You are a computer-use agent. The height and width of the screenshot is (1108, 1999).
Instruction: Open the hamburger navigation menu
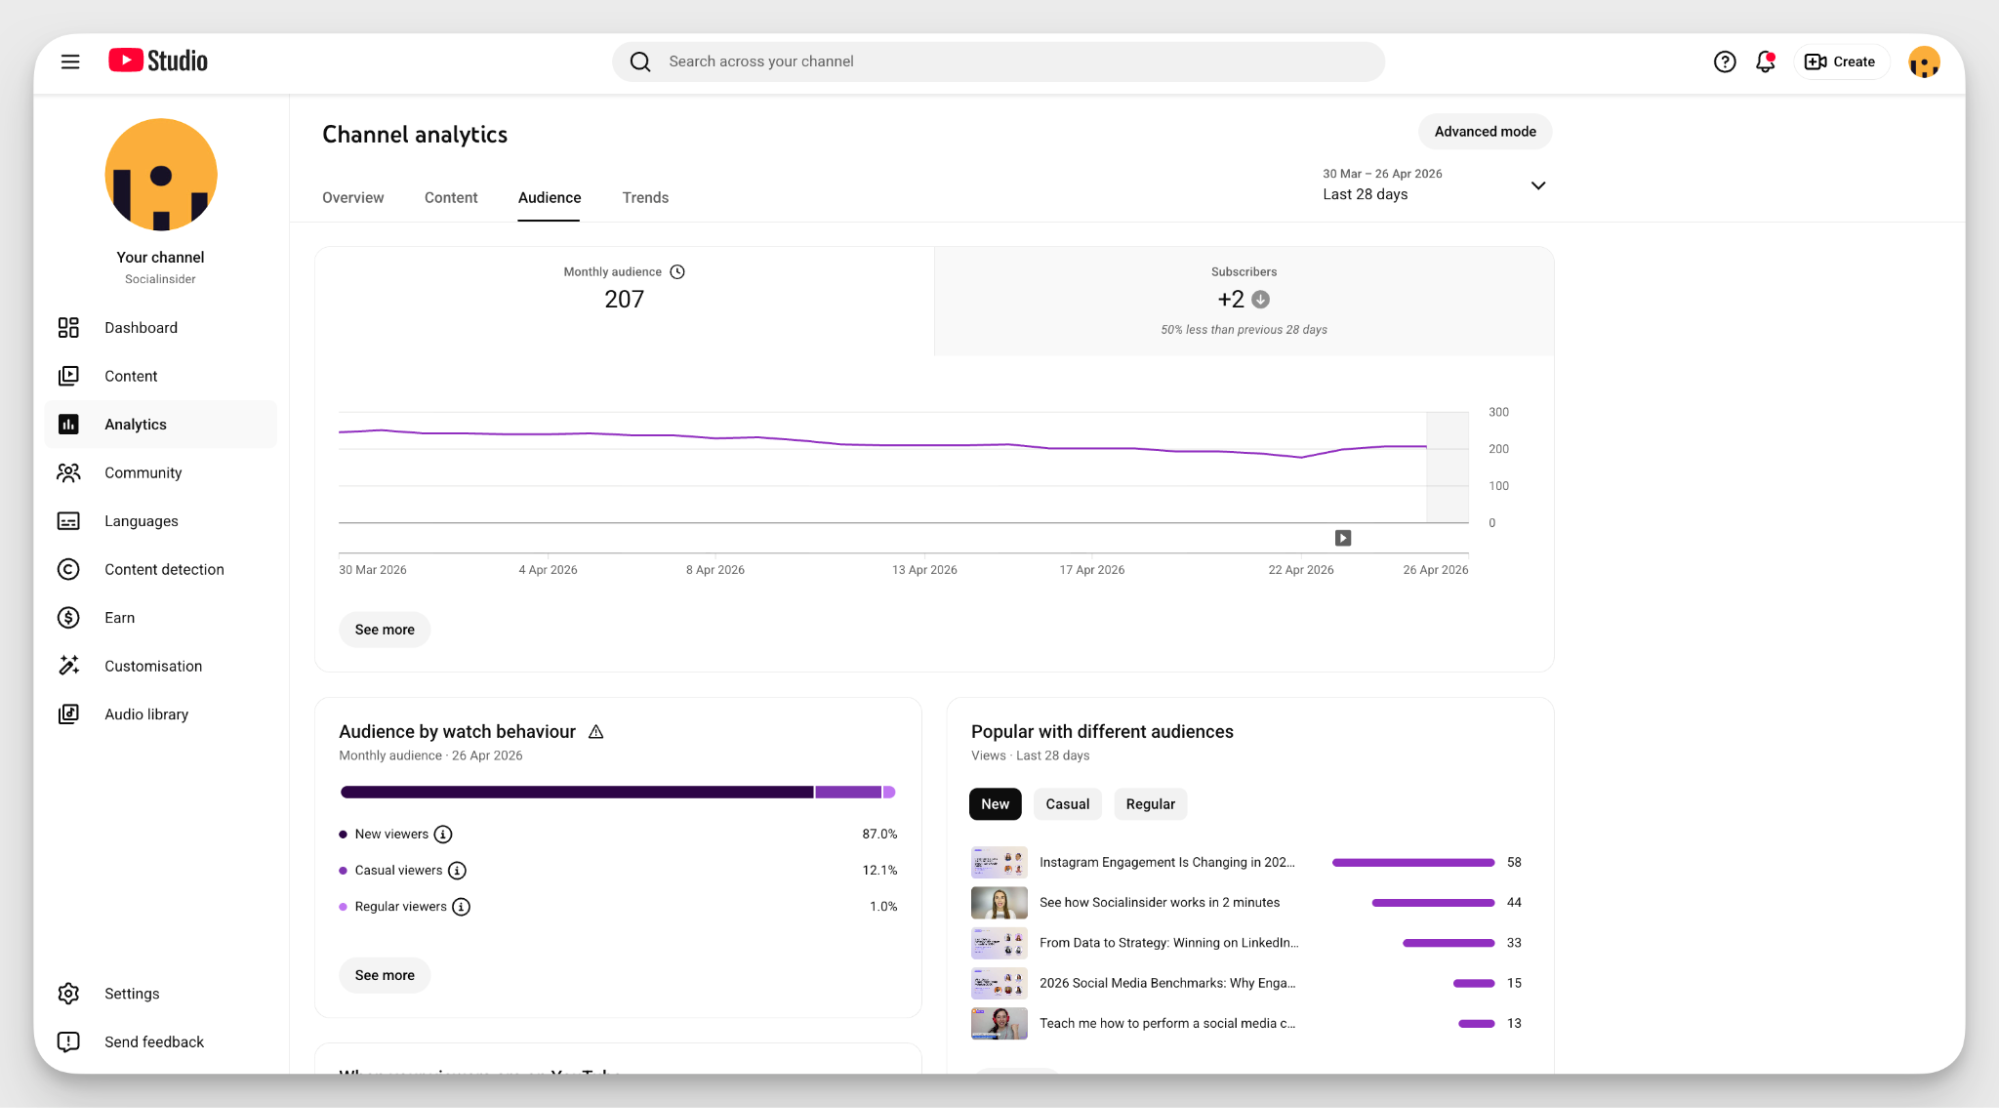[x=70, y=62]
